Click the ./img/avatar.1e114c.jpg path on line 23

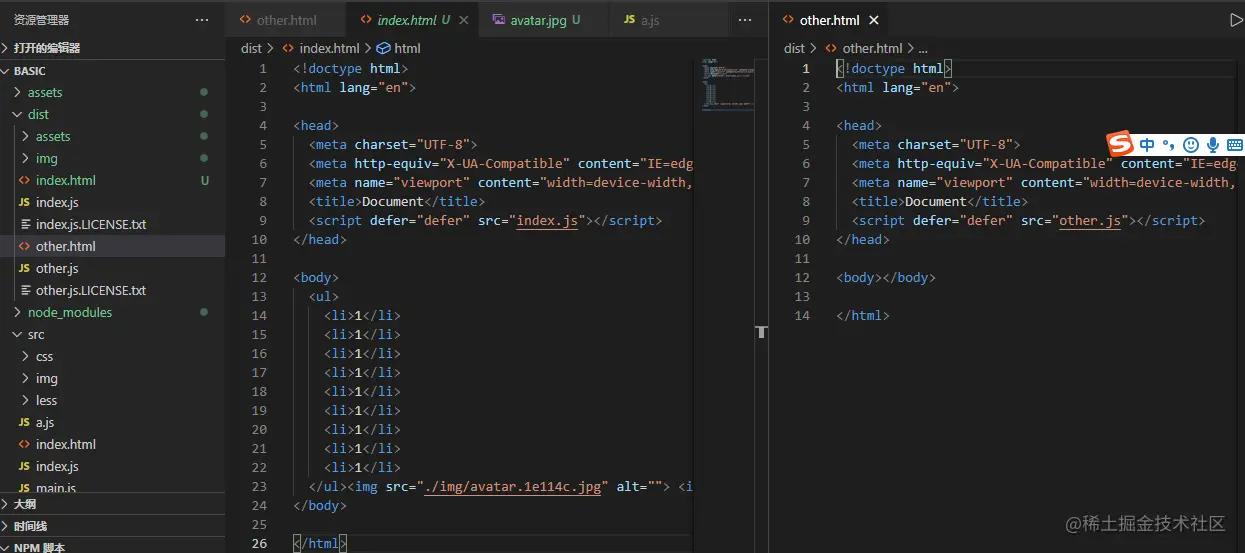pos(512,487)
